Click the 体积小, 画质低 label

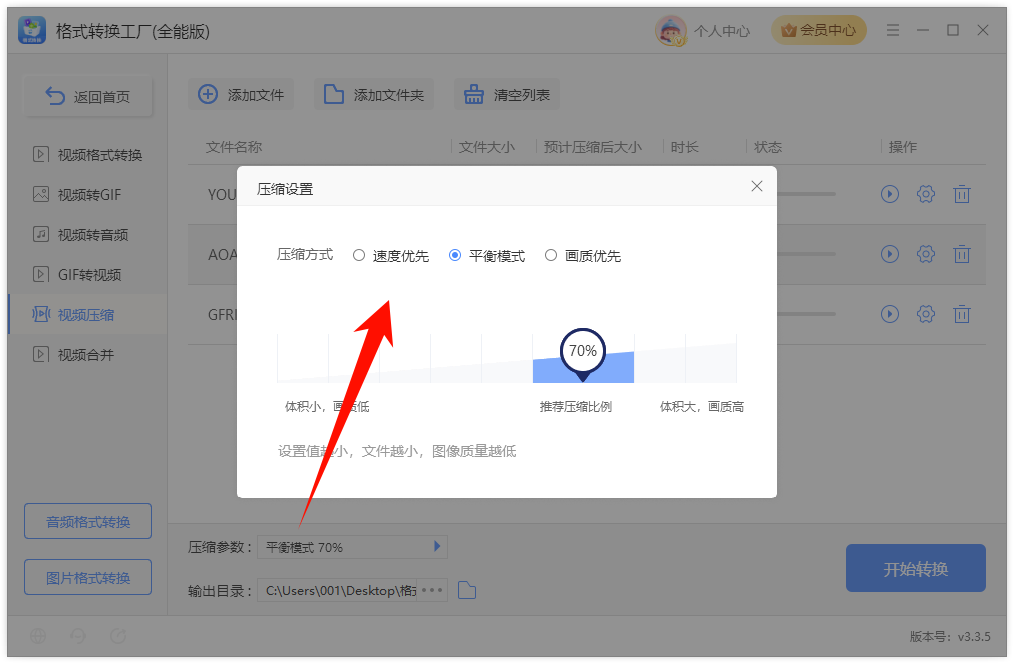(327, 407)
